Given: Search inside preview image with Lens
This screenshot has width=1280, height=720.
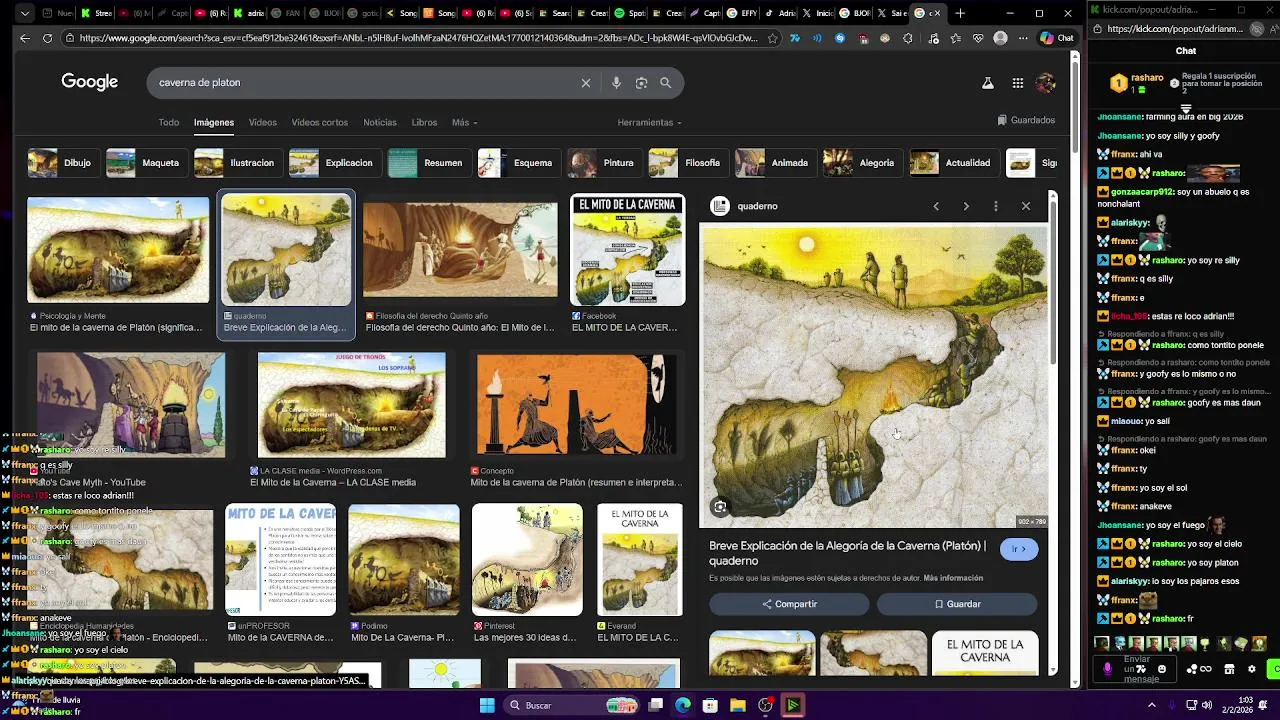Looking at the screenshot, I should 720,507.
